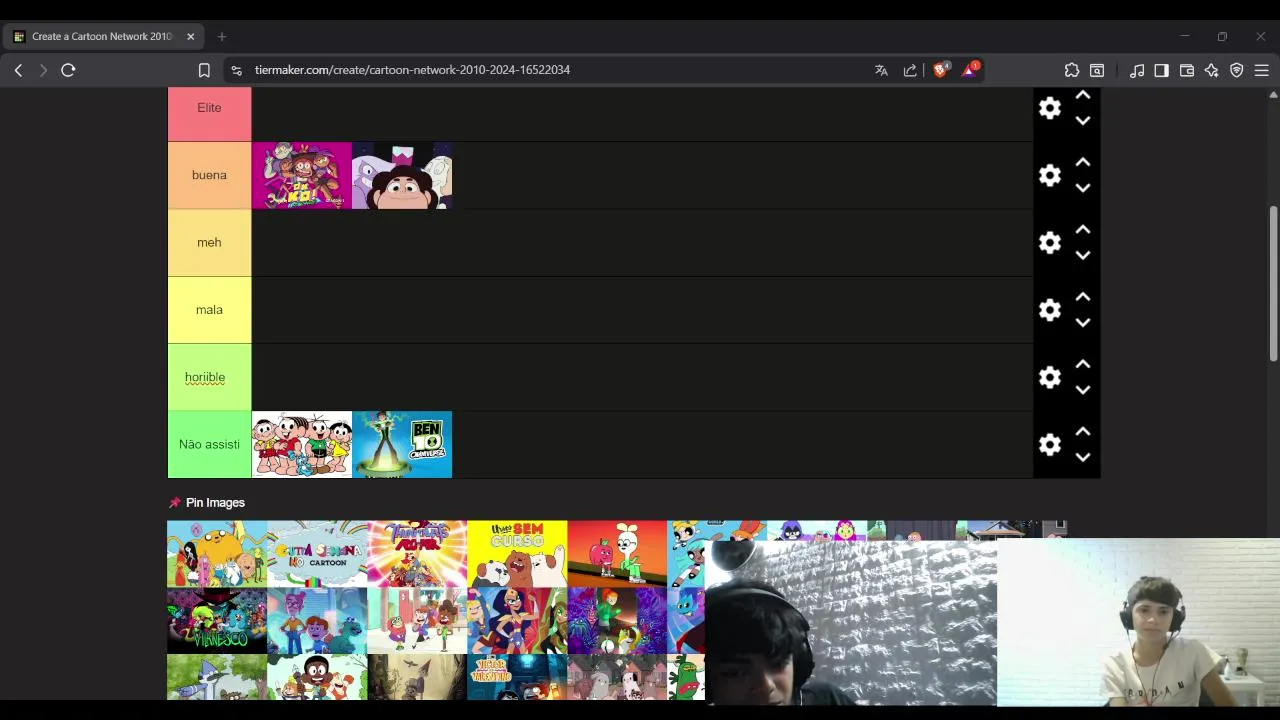Click the mala tier label
This screenshot has height=720, width=1280.
209,310
